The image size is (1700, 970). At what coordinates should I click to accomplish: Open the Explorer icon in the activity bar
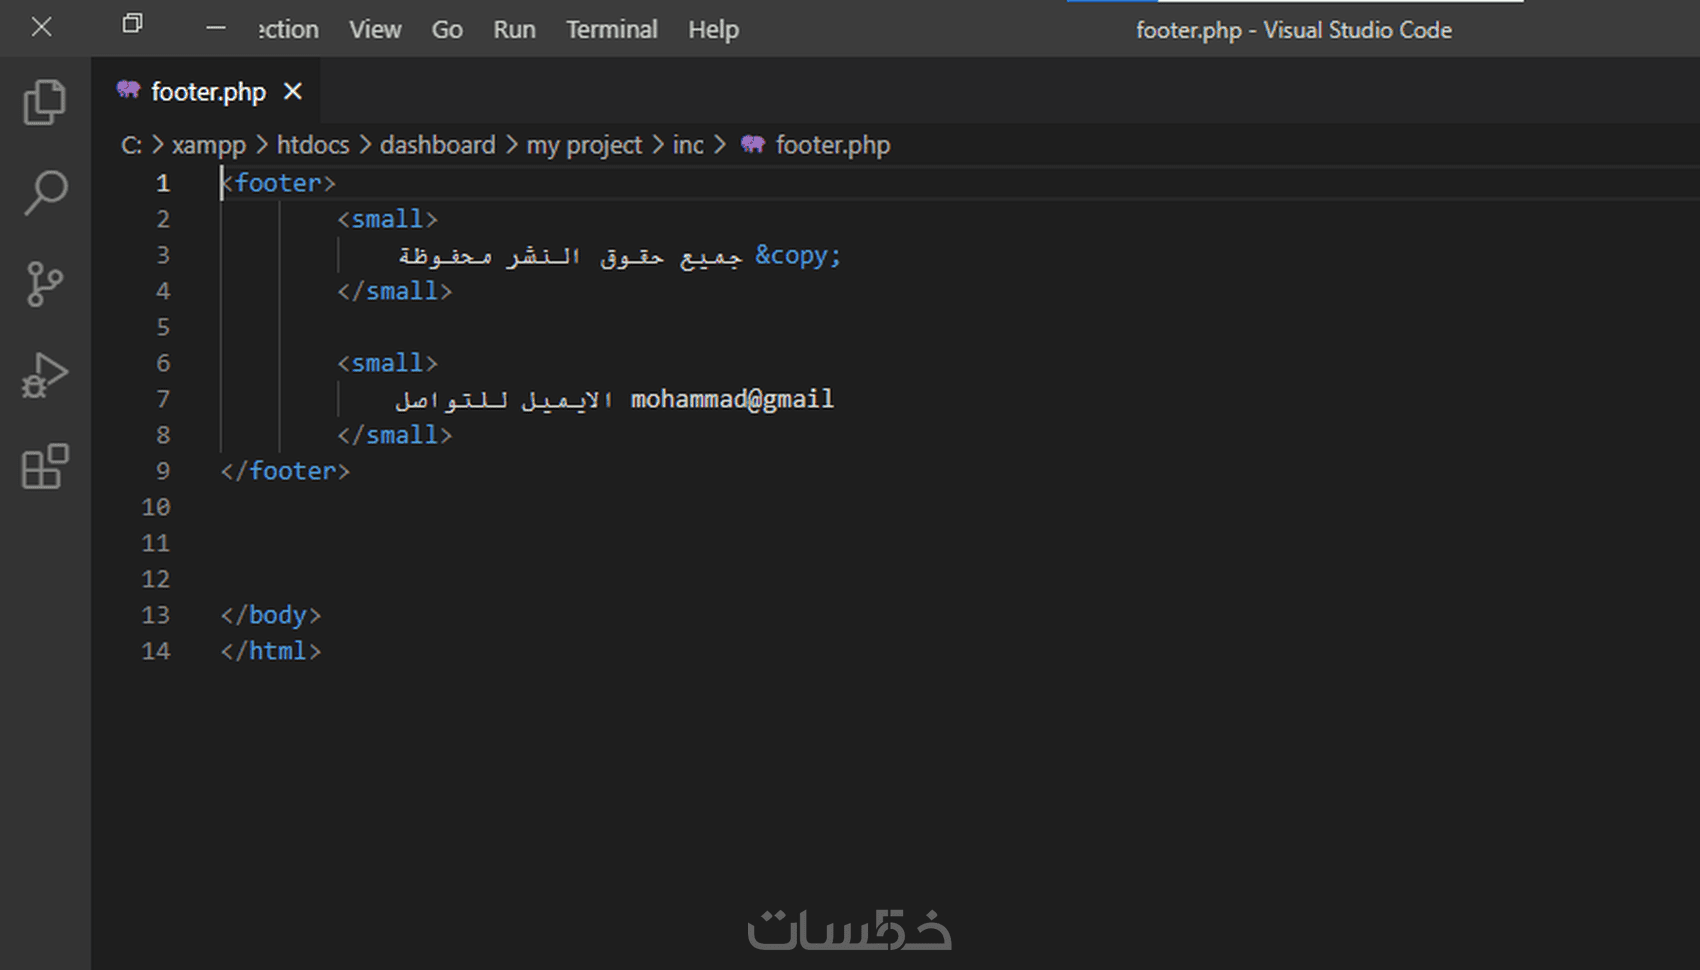click(x=44, y=101)
